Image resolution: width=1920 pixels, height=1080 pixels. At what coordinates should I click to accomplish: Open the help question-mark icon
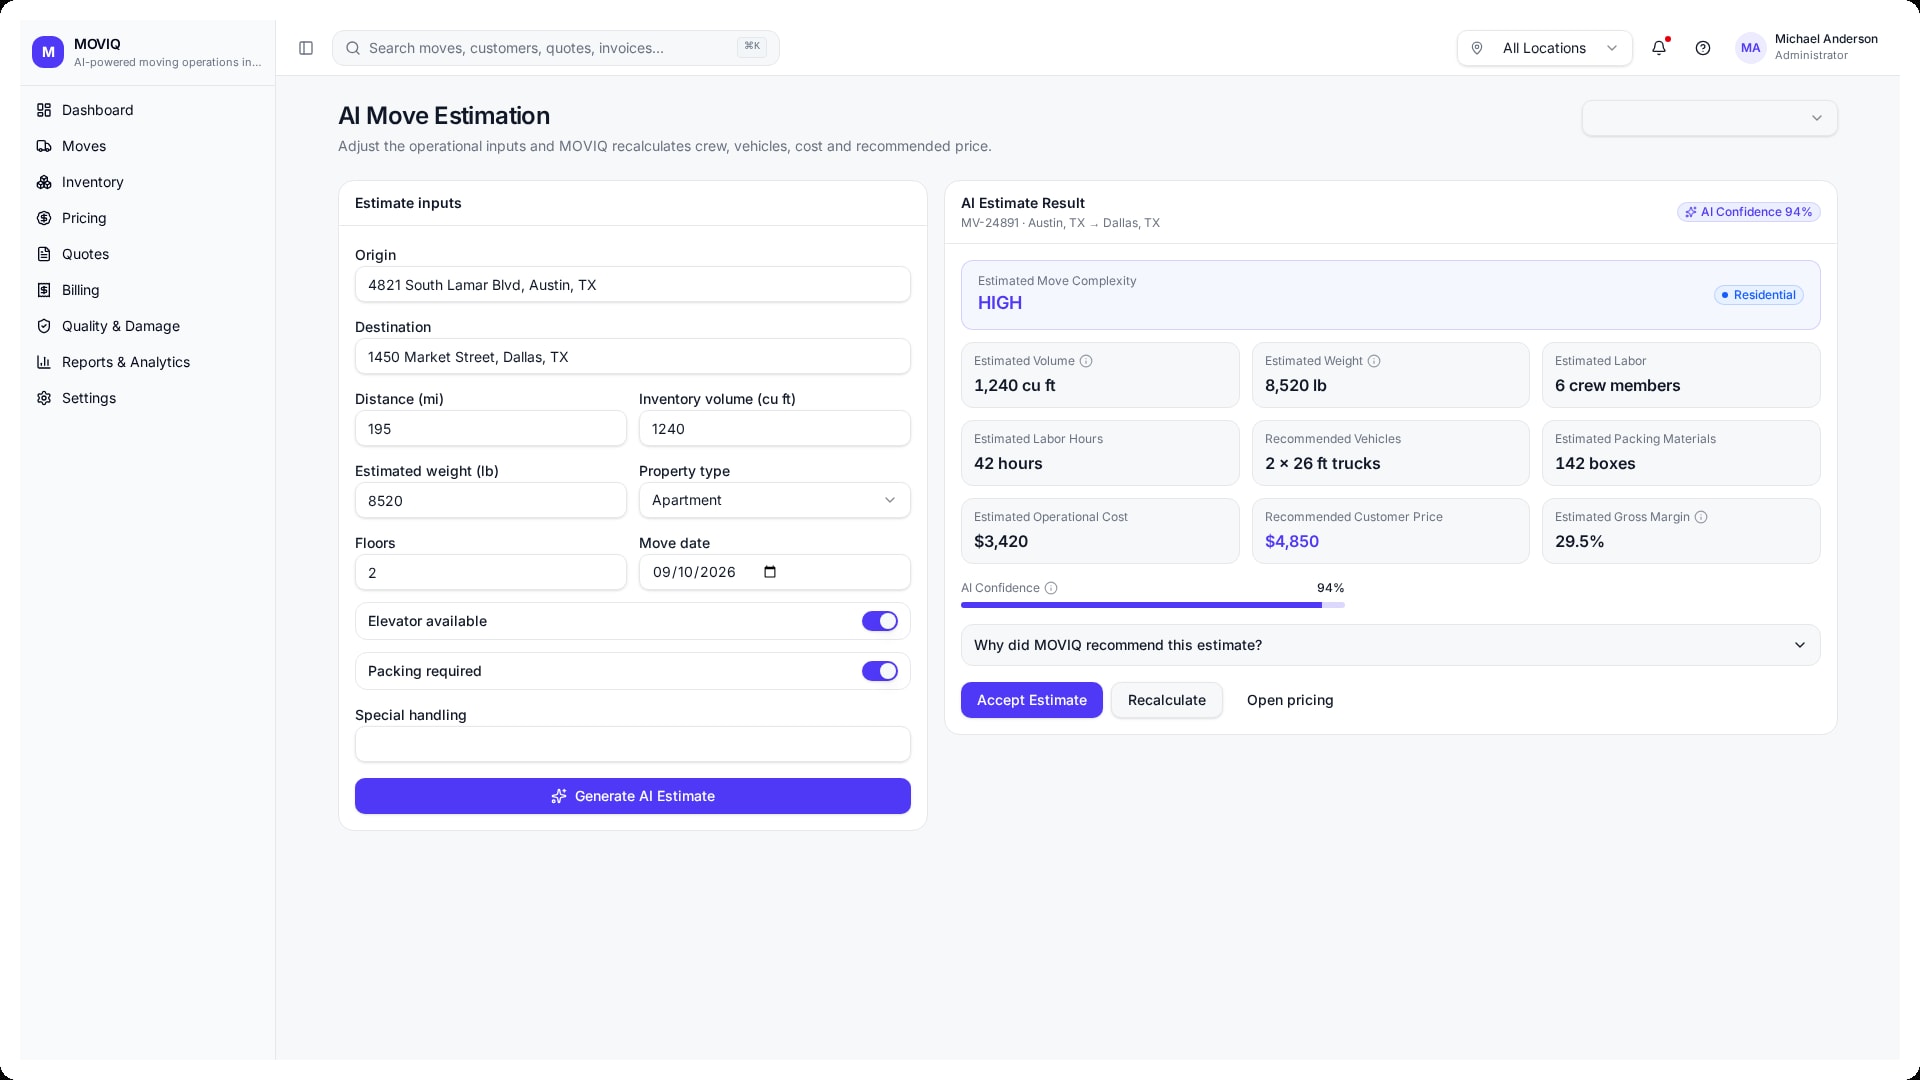pos(1703,48)
